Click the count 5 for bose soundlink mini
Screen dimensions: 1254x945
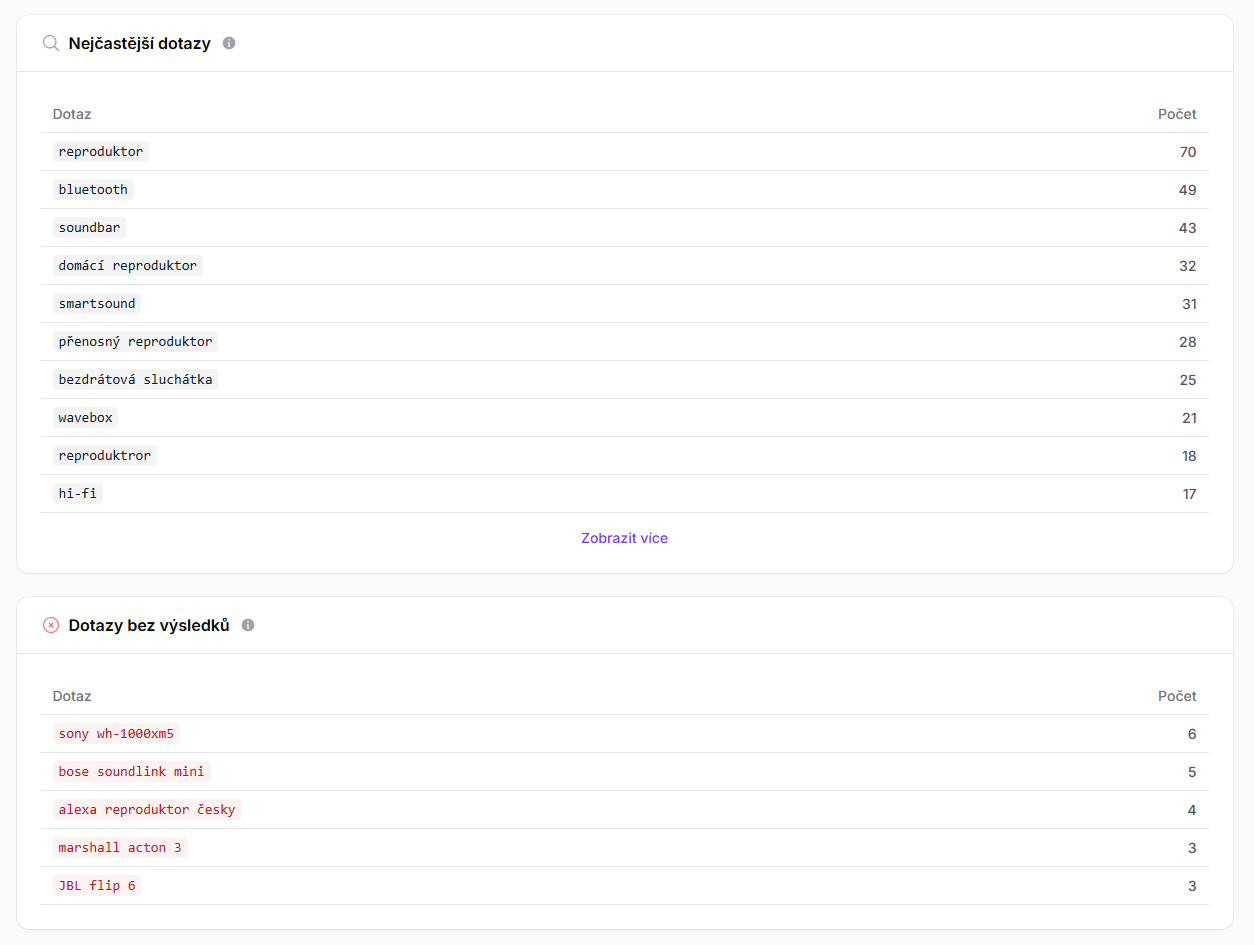click(x=1192, y=772)
